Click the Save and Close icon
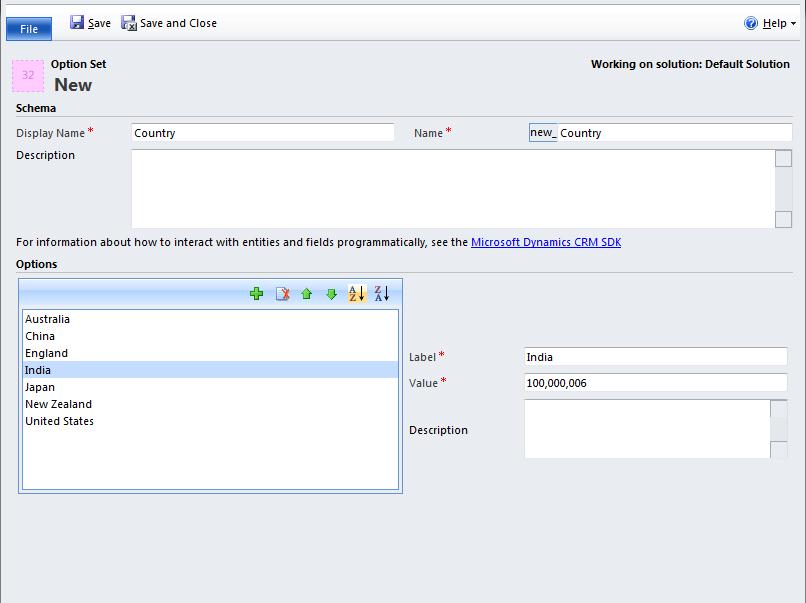Image resolution: width=806 pixels, height=603 pixels. click(128, 22)
